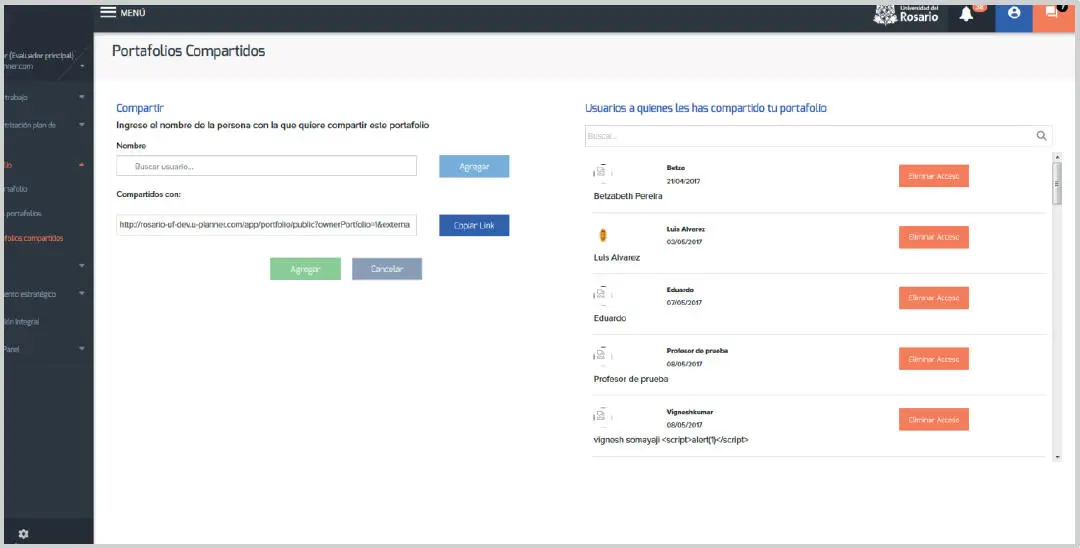Expand the 'Panel' sidebar section
The width and height of the screenshot is (1080, 548).
pos(82,349)
